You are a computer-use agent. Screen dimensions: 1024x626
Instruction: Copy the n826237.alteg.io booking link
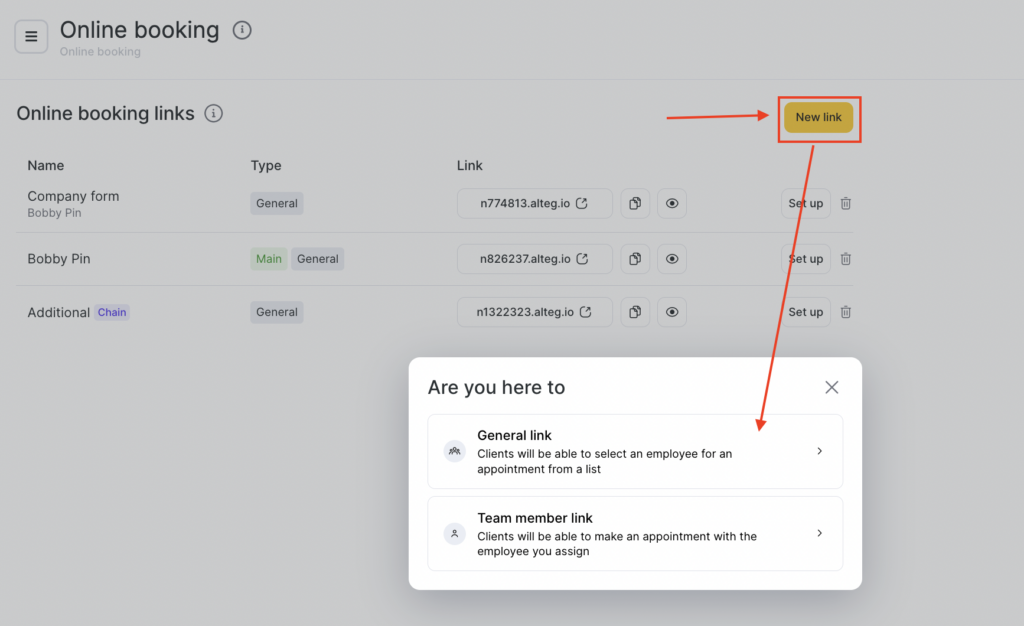635,259
